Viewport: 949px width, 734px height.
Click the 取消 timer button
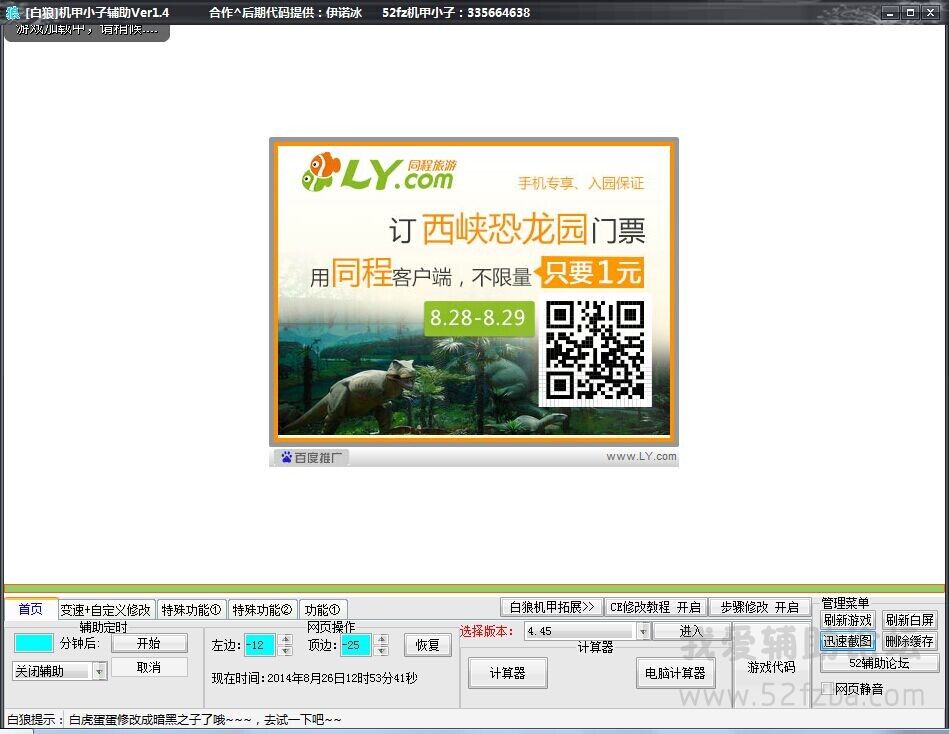point(149,667)
